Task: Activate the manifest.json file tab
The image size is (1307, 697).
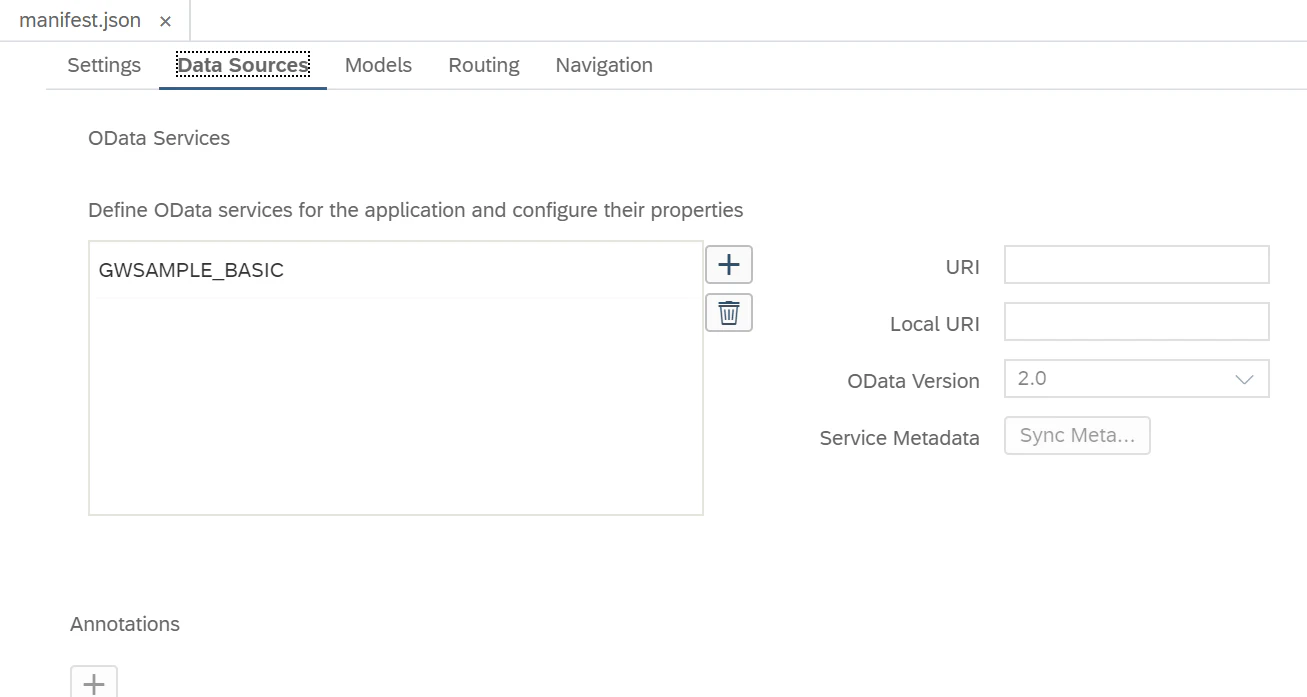Action: (x=80, y=21)
